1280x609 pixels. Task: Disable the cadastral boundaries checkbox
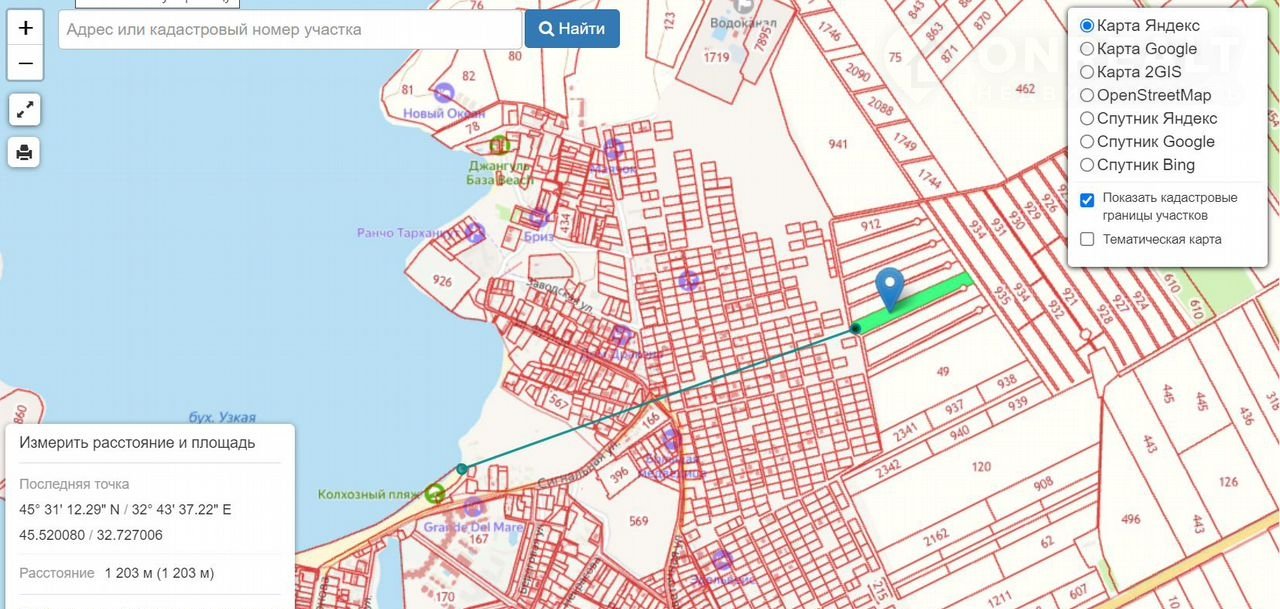(1087, 199)
